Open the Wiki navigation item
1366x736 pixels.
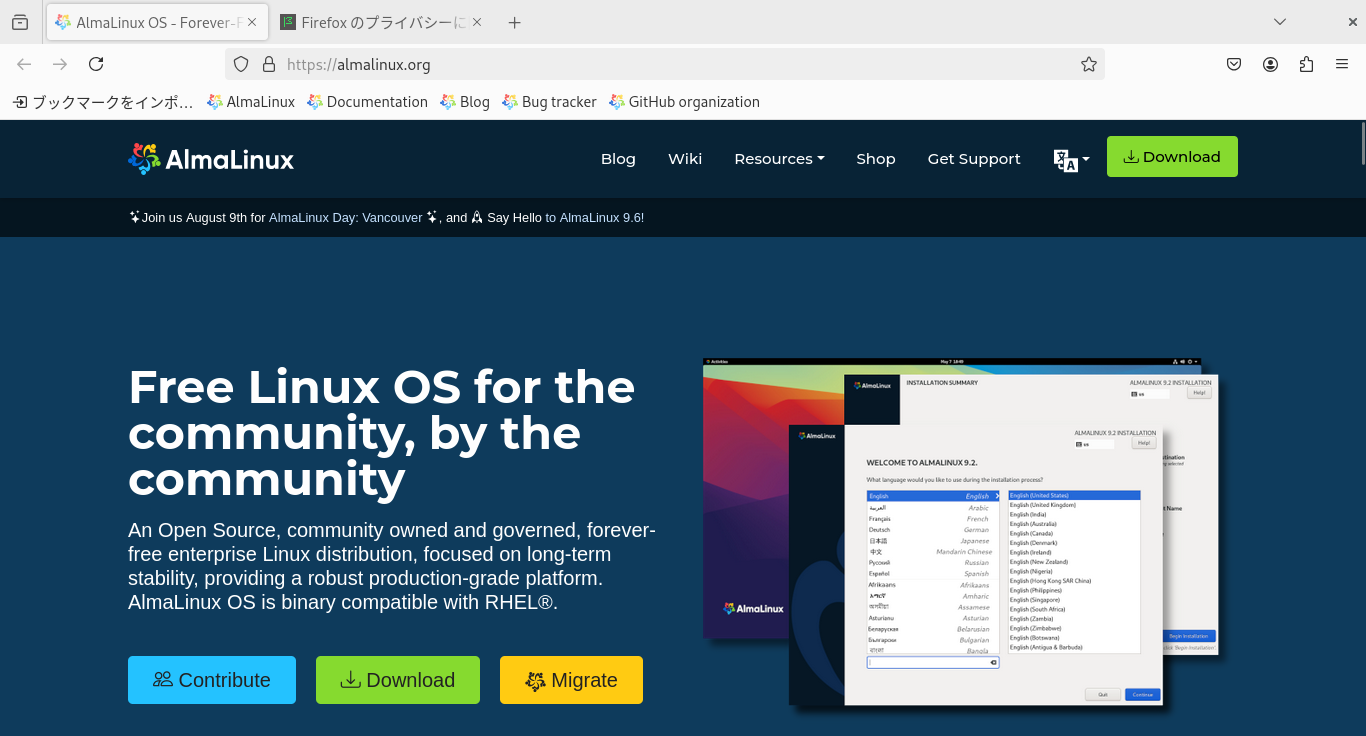(x=685, y=159)
